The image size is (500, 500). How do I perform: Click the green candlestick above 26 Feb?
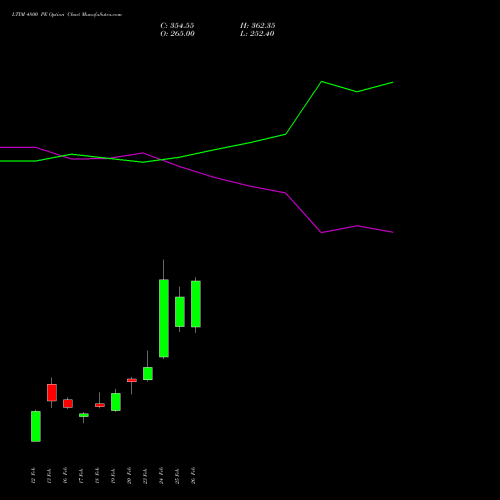pos(196,304)
